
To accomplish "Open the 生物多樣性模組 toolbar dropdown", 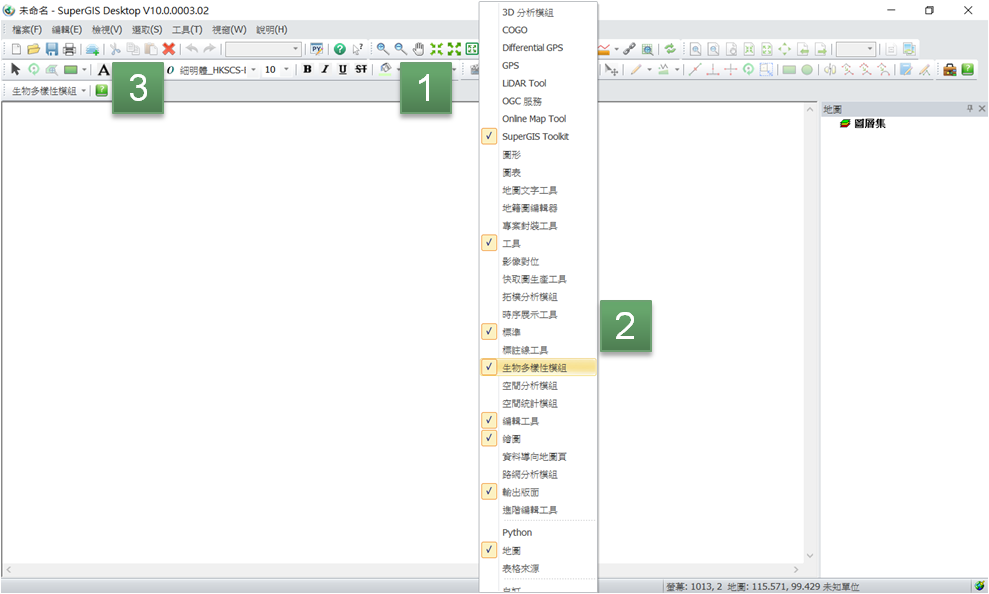I will 84,91.
